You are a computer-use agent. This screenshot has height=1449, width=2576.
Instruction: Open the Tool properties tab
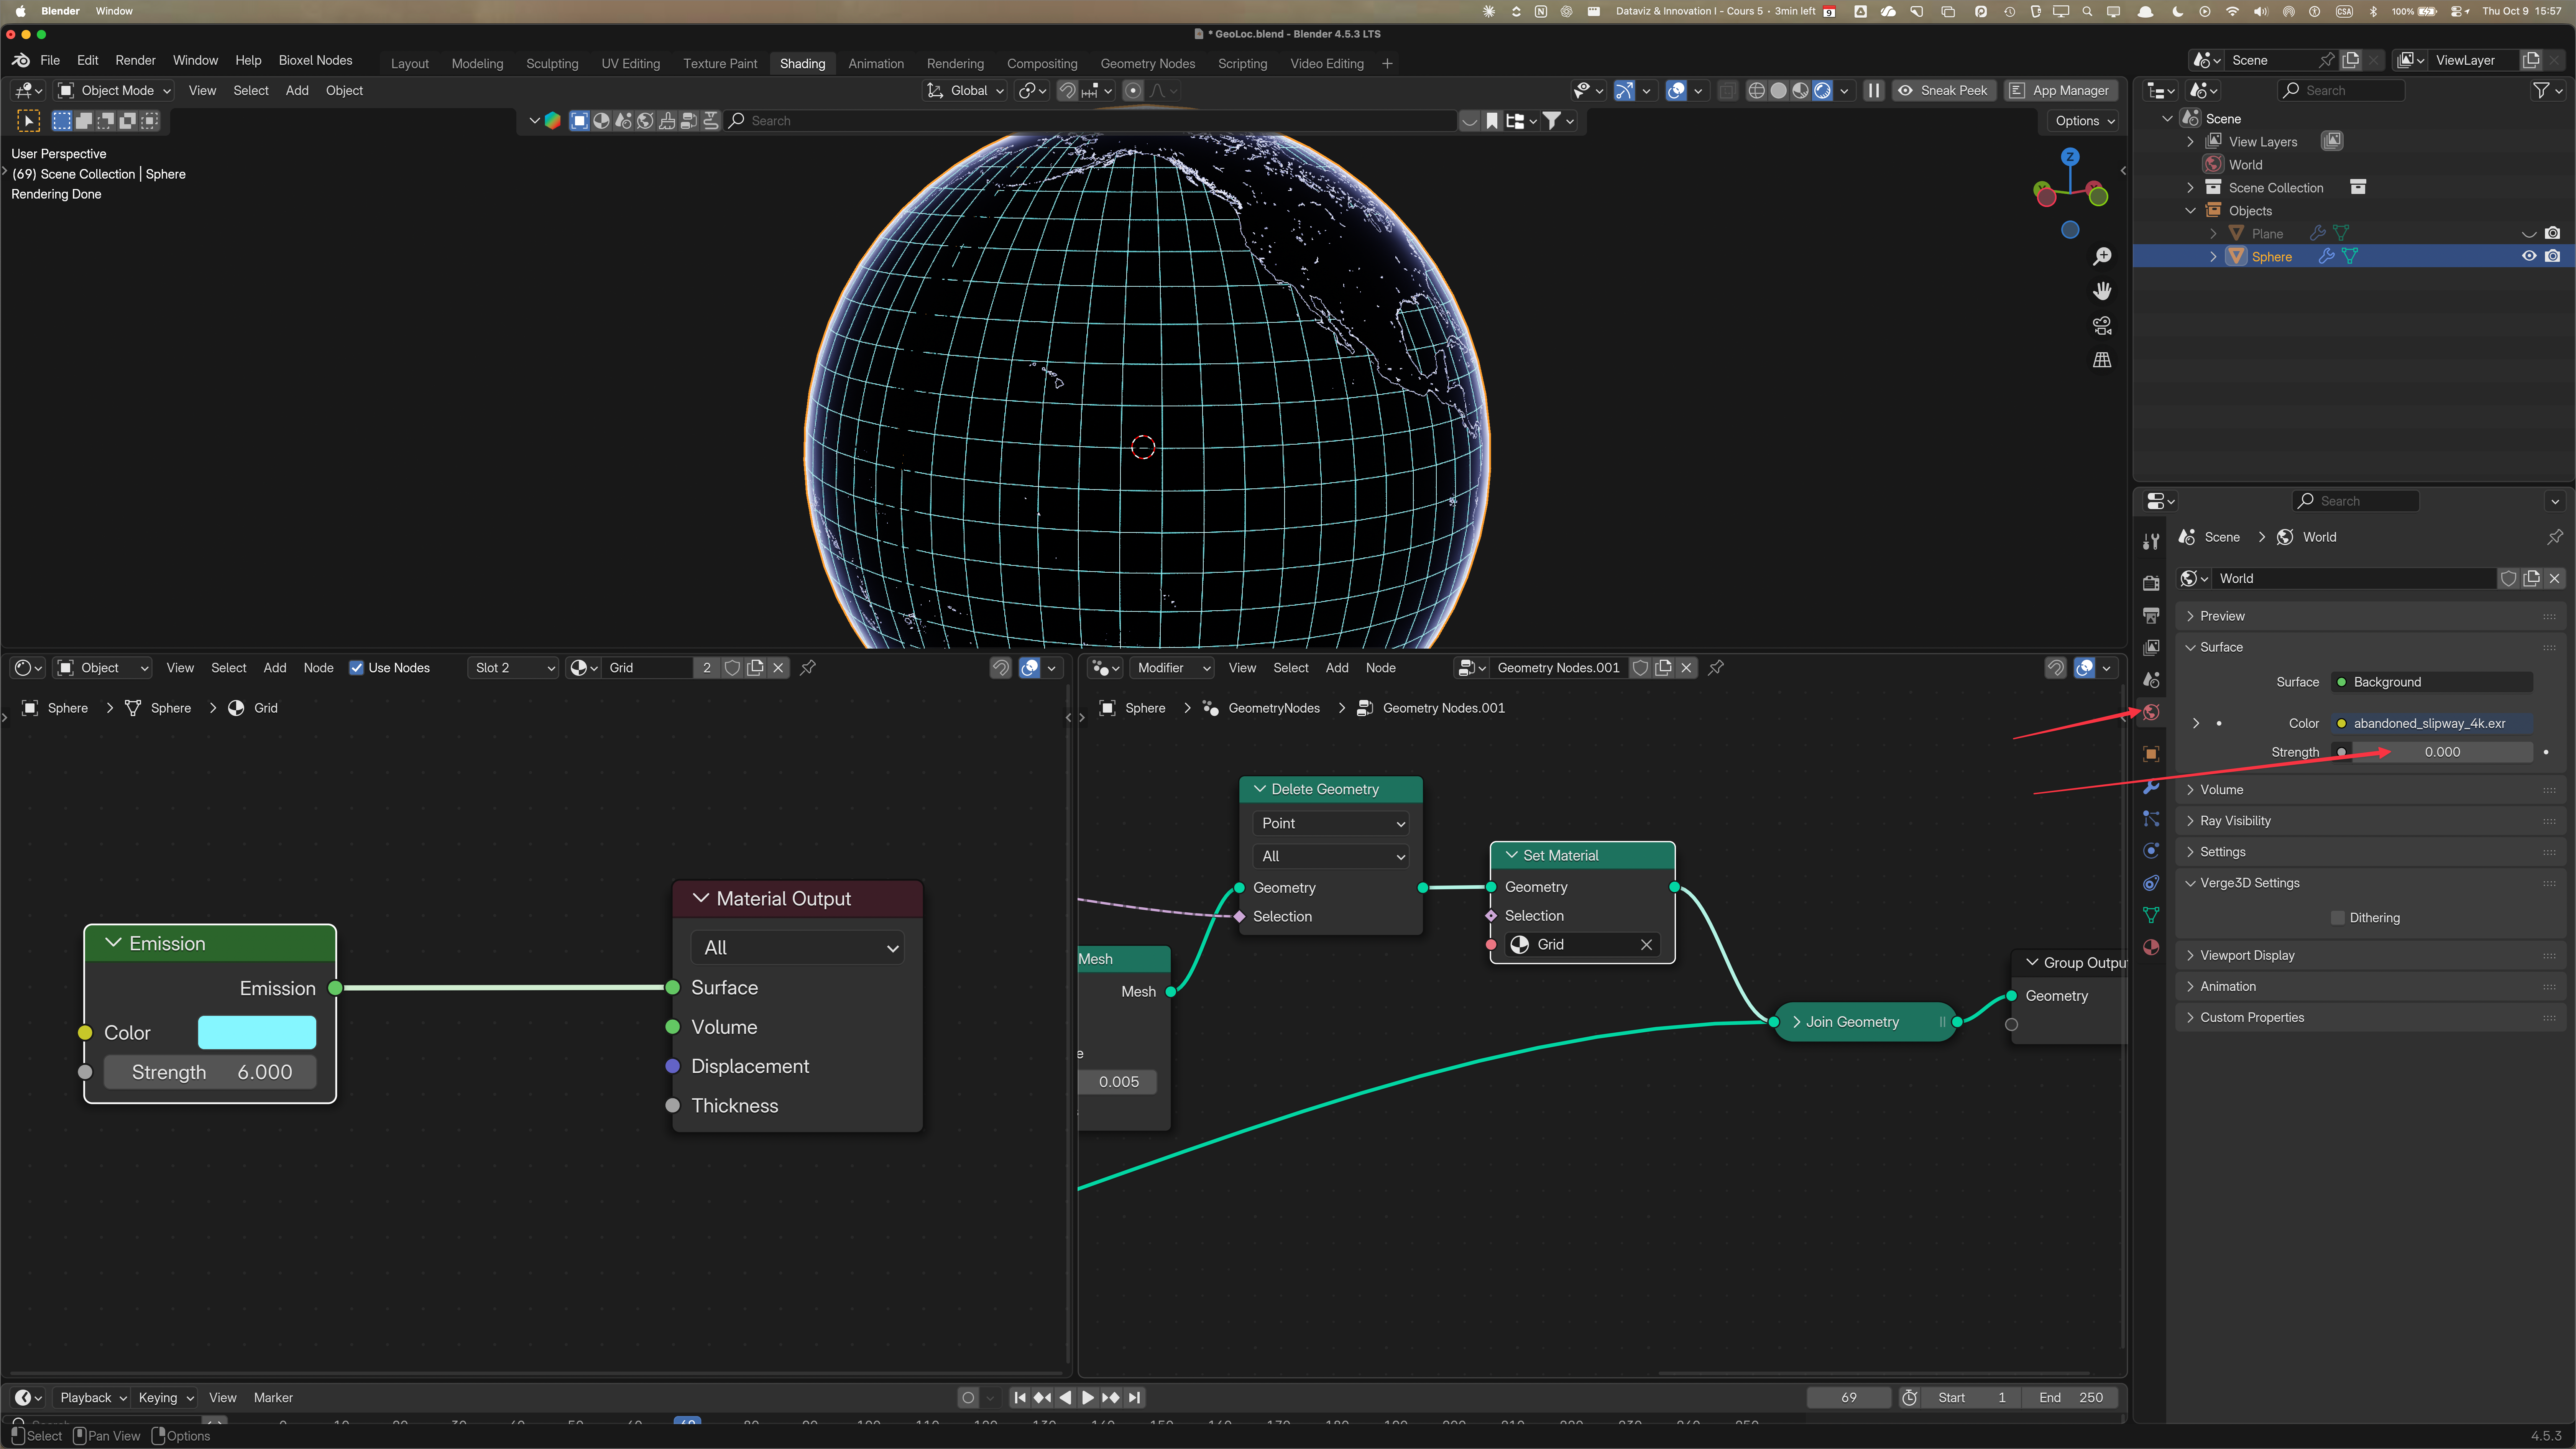click(x=2151, y=541)
